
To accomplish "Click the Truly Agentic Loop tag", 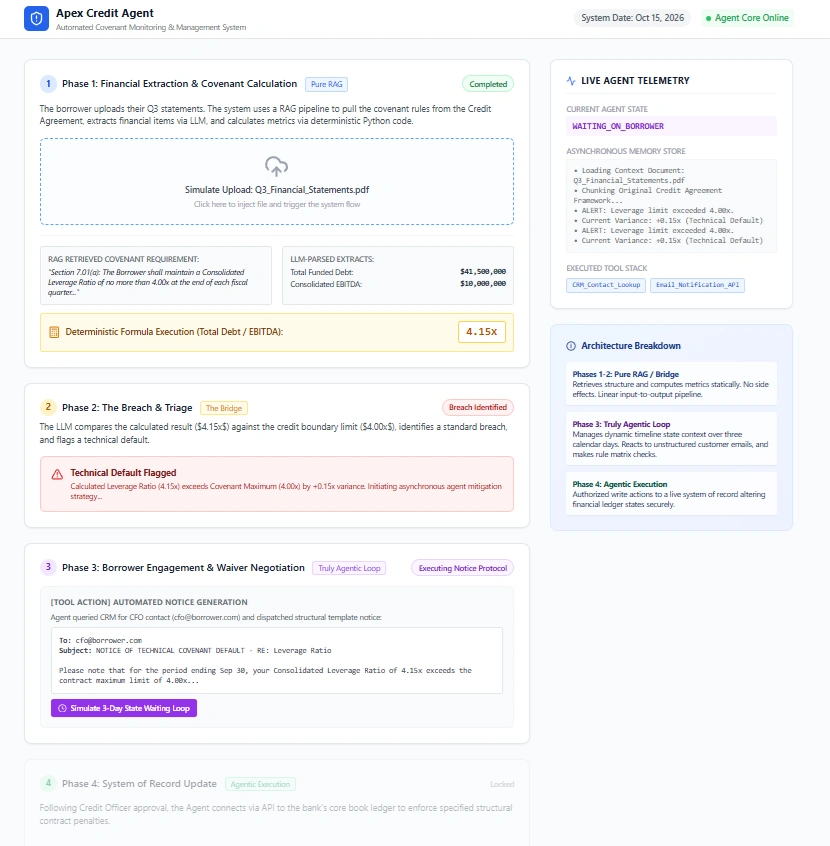I will click(349, 568).
